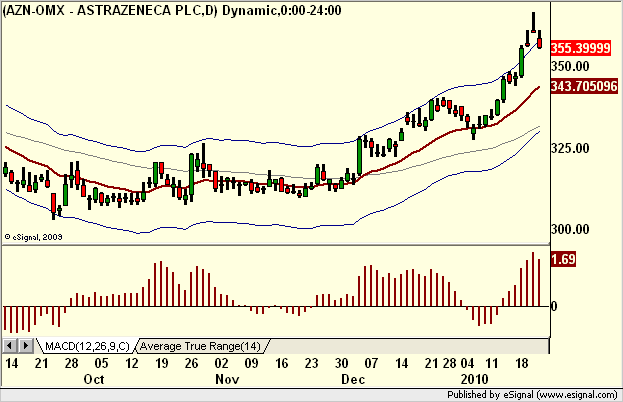Select the MACD(12,26,9,C) tab

87,346
